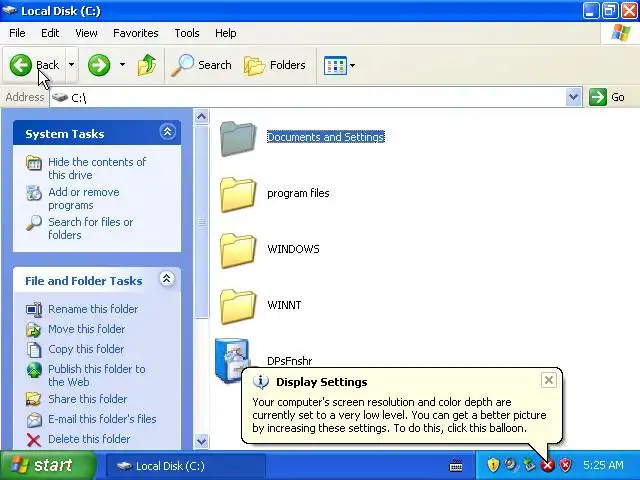Select the program files folder name
Image resolution: width=640 pixels, height=480 pixels.
(x=298, y=193)
